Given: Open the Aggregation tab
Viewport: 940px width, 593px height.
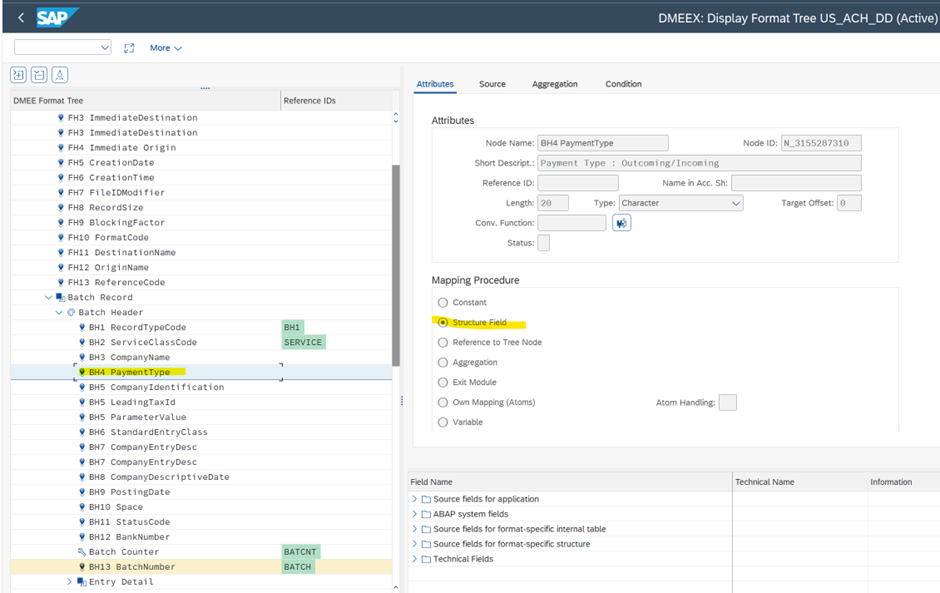Looking at the screenshot, I should pos(555,84).
